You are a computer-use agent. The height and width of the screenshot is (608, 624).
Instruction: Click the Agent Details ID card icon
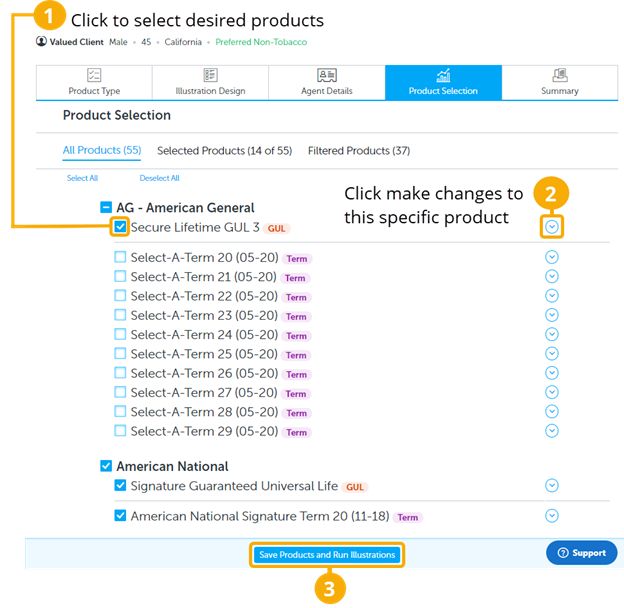click(x=327, y=75)
